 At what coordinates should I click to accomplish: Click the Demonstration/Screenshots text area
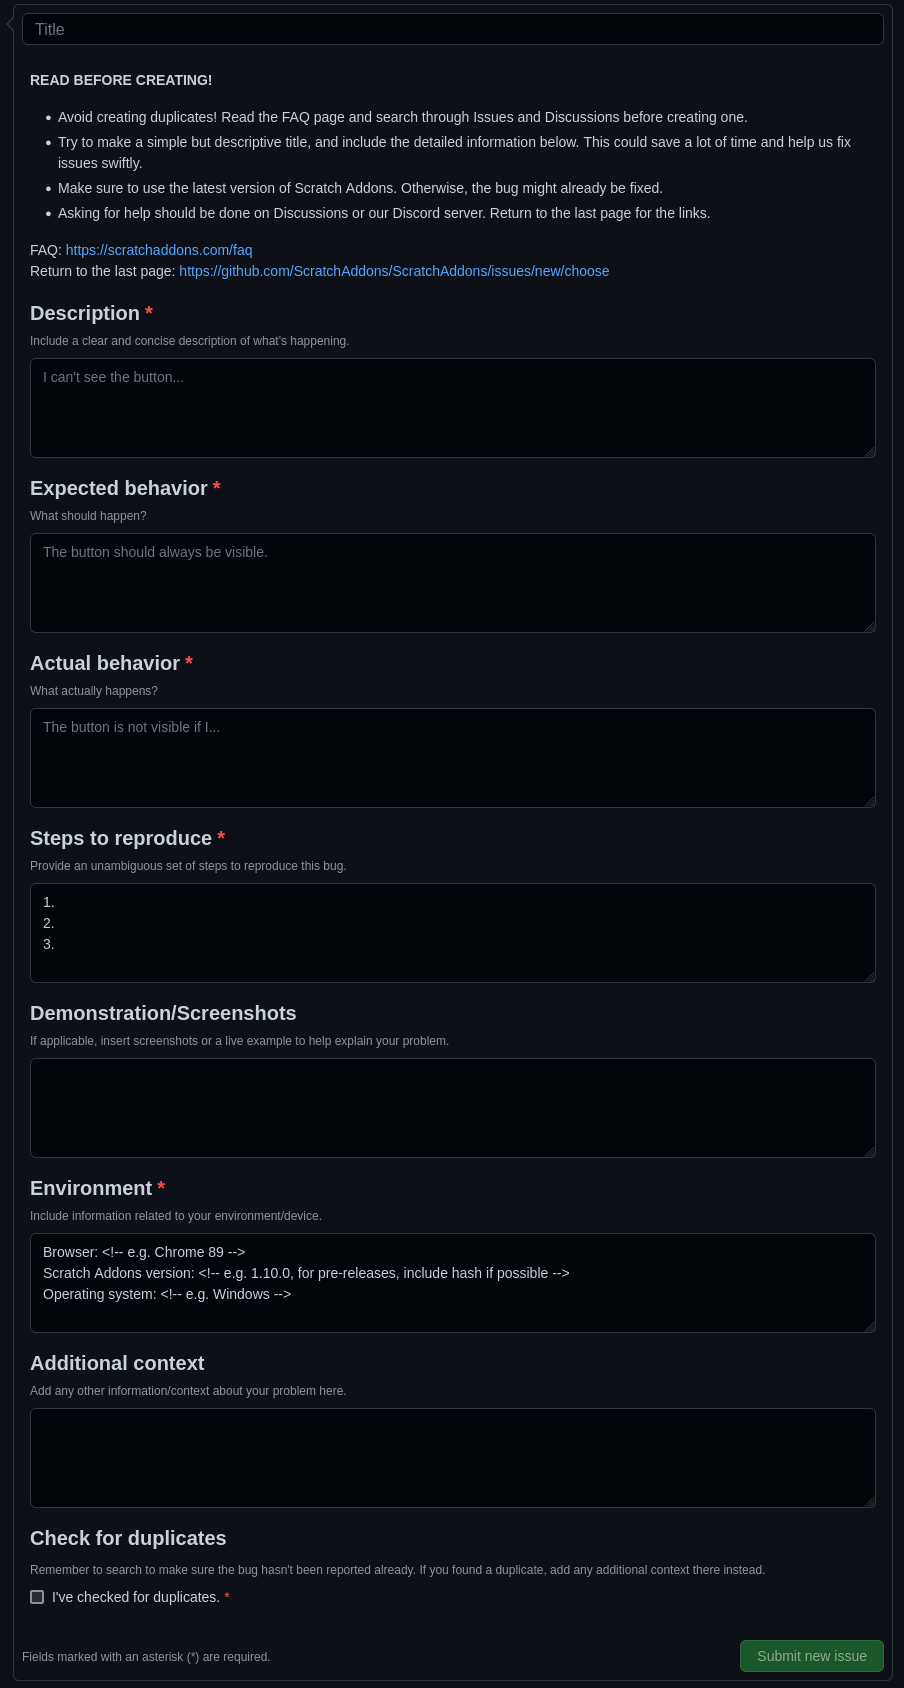tap(452, 1107)
